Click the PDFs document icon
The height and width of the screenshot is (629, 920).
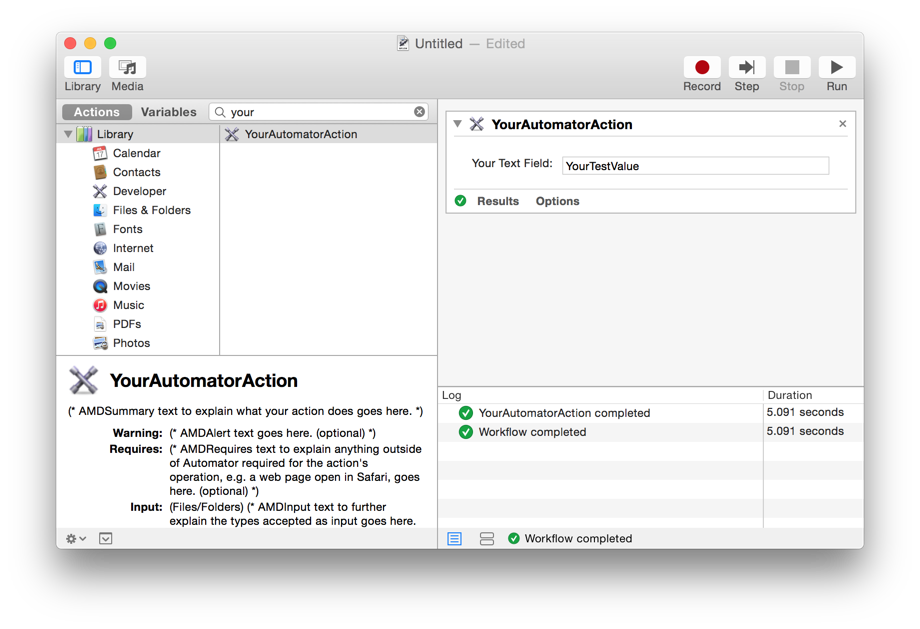[100, 324]
